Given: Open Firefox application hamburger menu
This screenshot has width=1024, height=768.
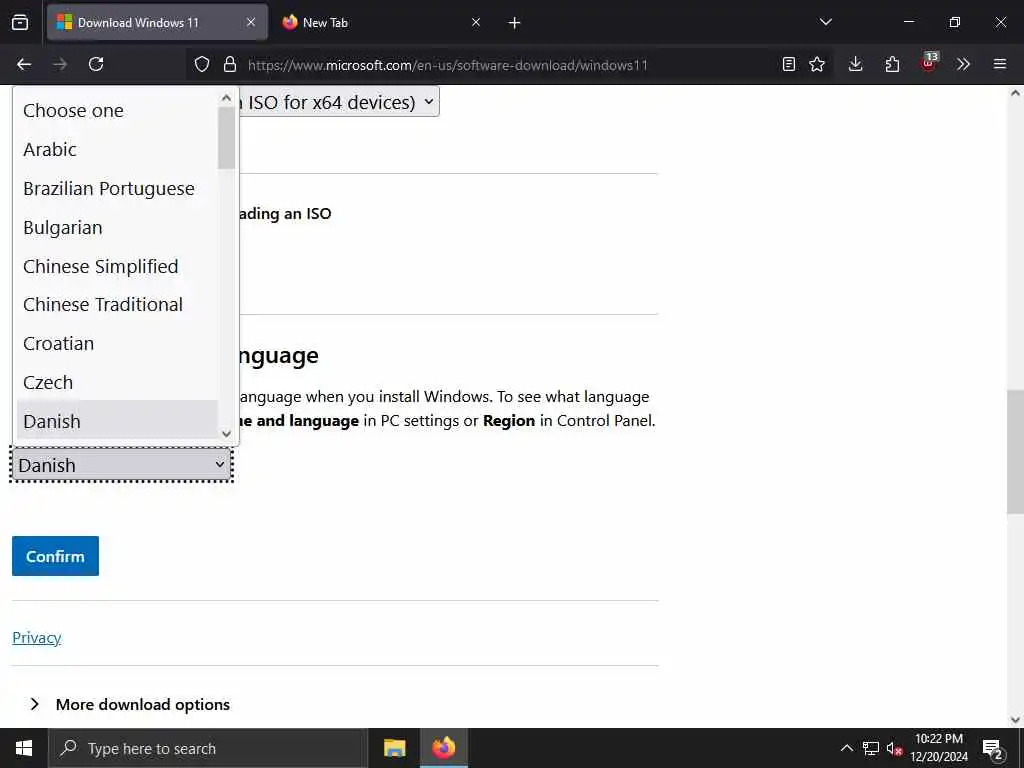Looking at the screenshot, I should pyautogui.click(x=1000, y=64).
